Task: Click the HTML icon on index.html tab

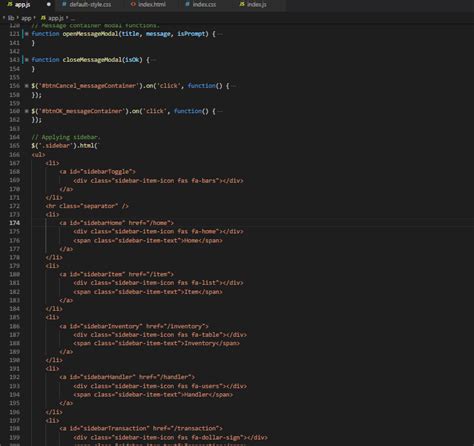Action: (133, 4)
